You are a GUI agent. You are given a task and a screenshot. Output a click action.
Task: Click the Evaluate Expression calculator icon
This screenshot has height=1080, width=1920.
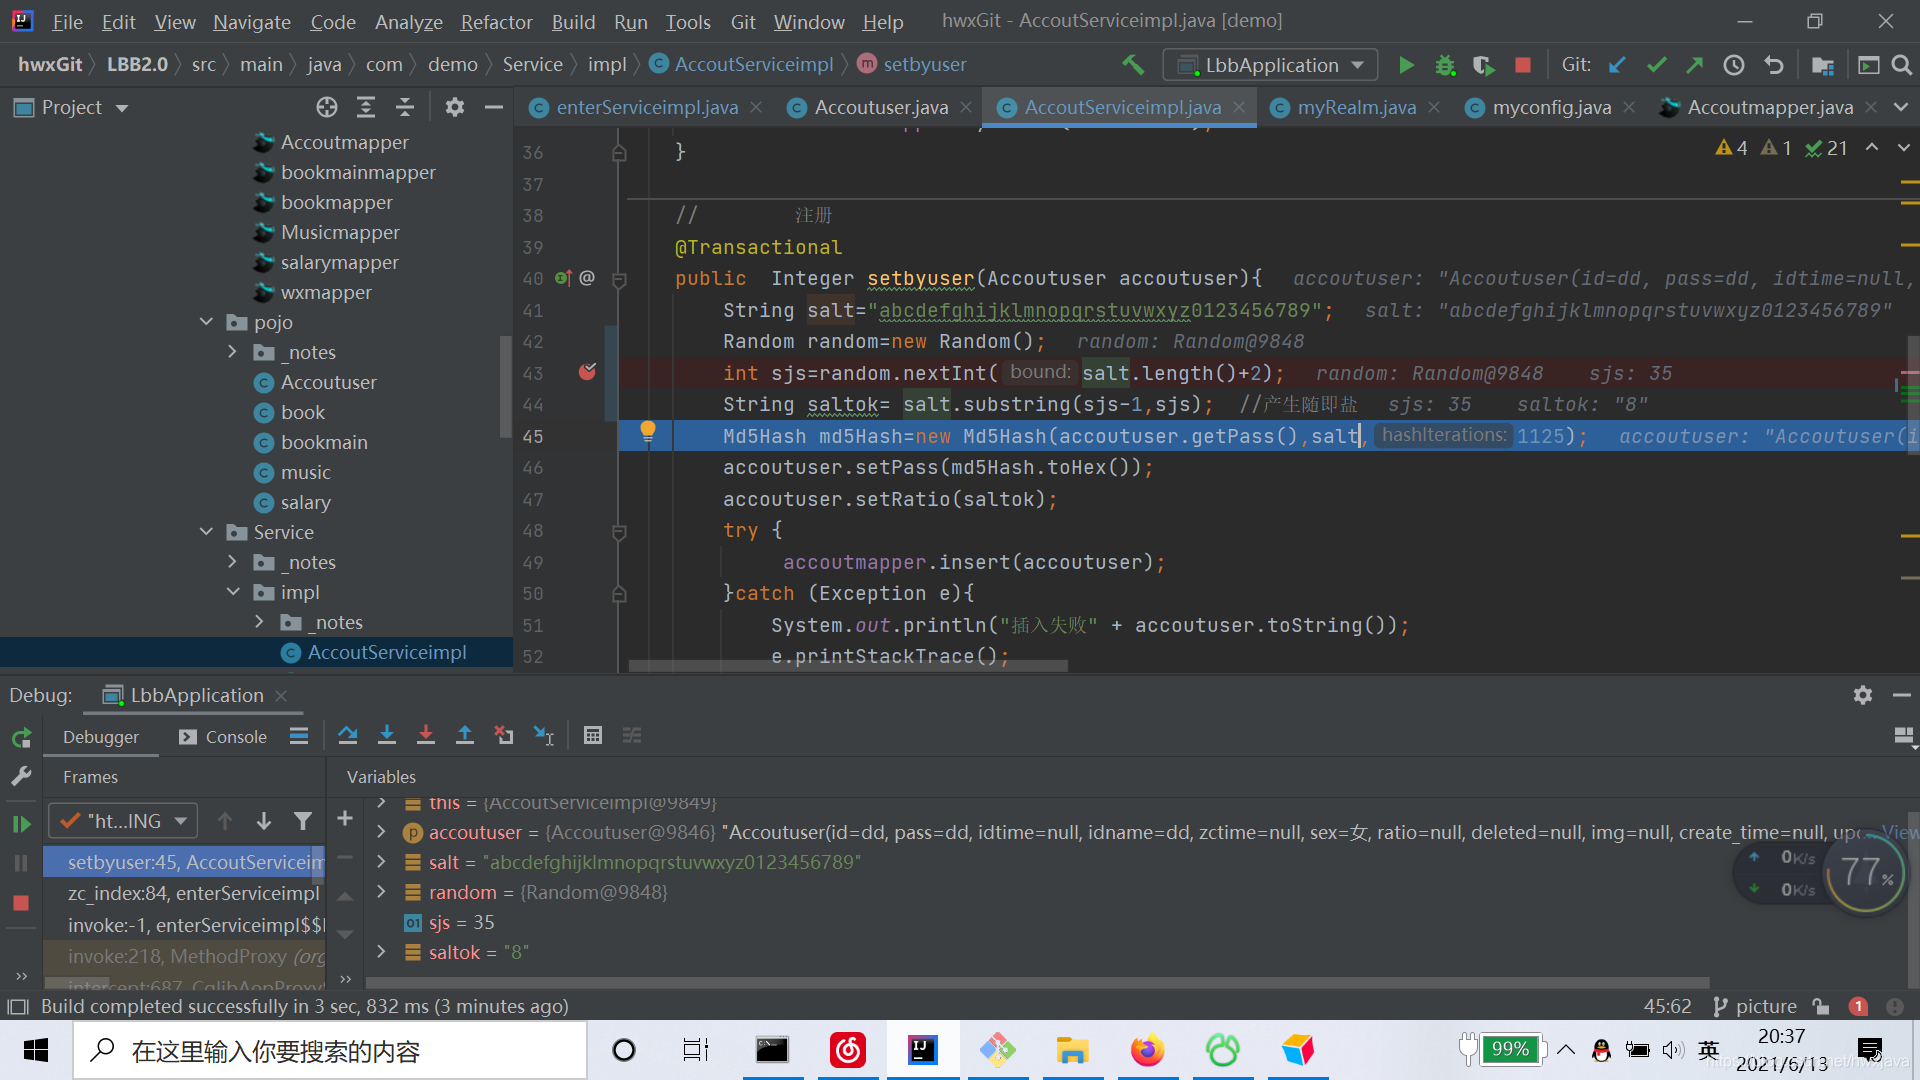pos(592,736)
